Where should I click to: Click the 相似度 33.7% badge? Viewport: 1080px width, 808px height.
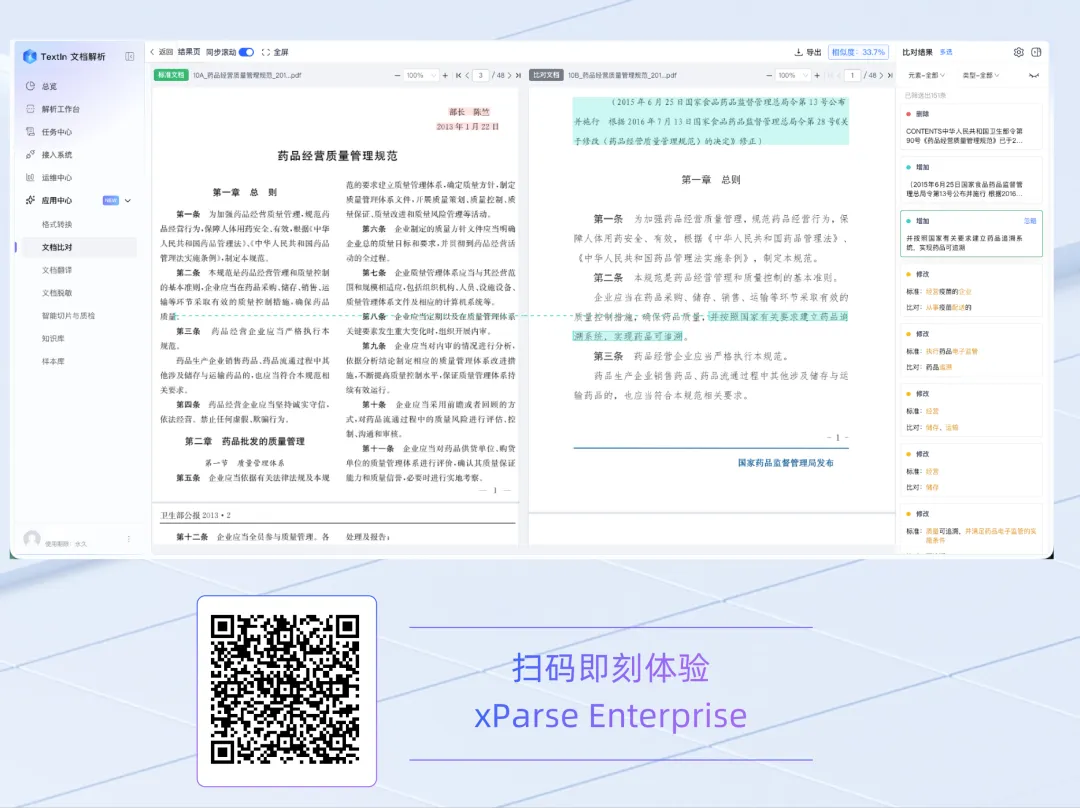click(858, 52)
